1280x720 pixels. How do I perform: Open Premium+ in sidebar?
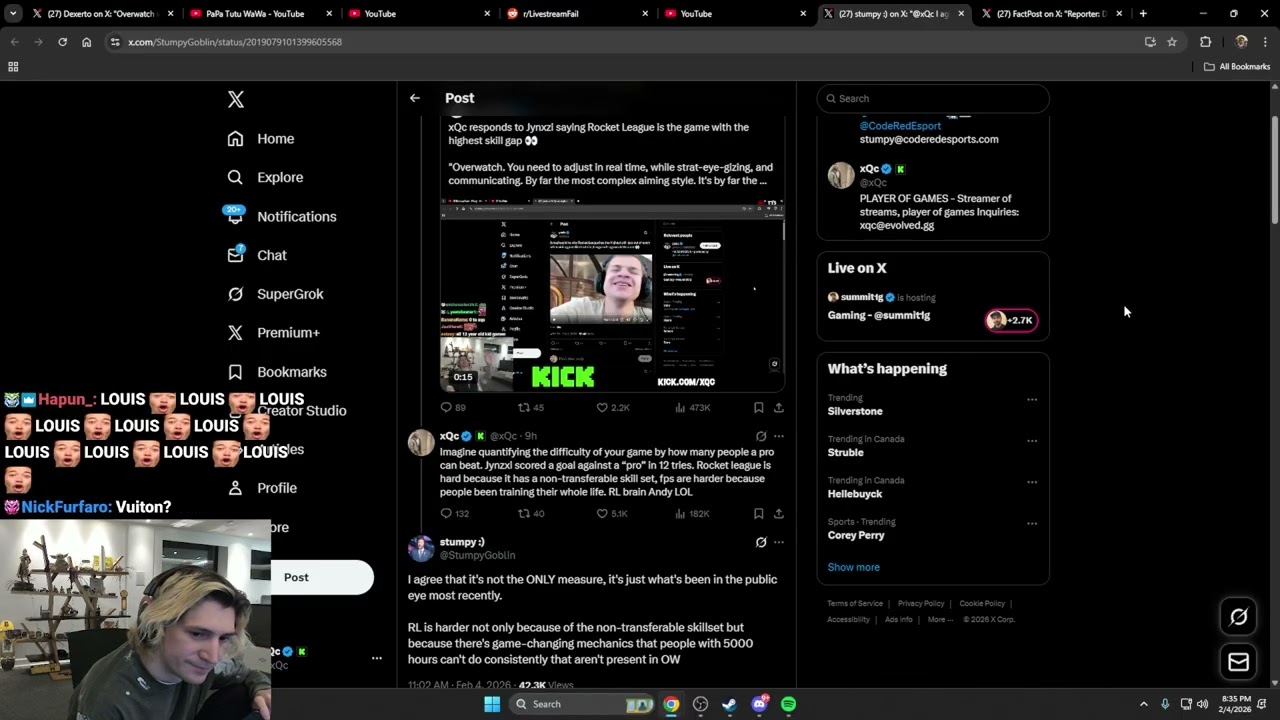(273, 333)
